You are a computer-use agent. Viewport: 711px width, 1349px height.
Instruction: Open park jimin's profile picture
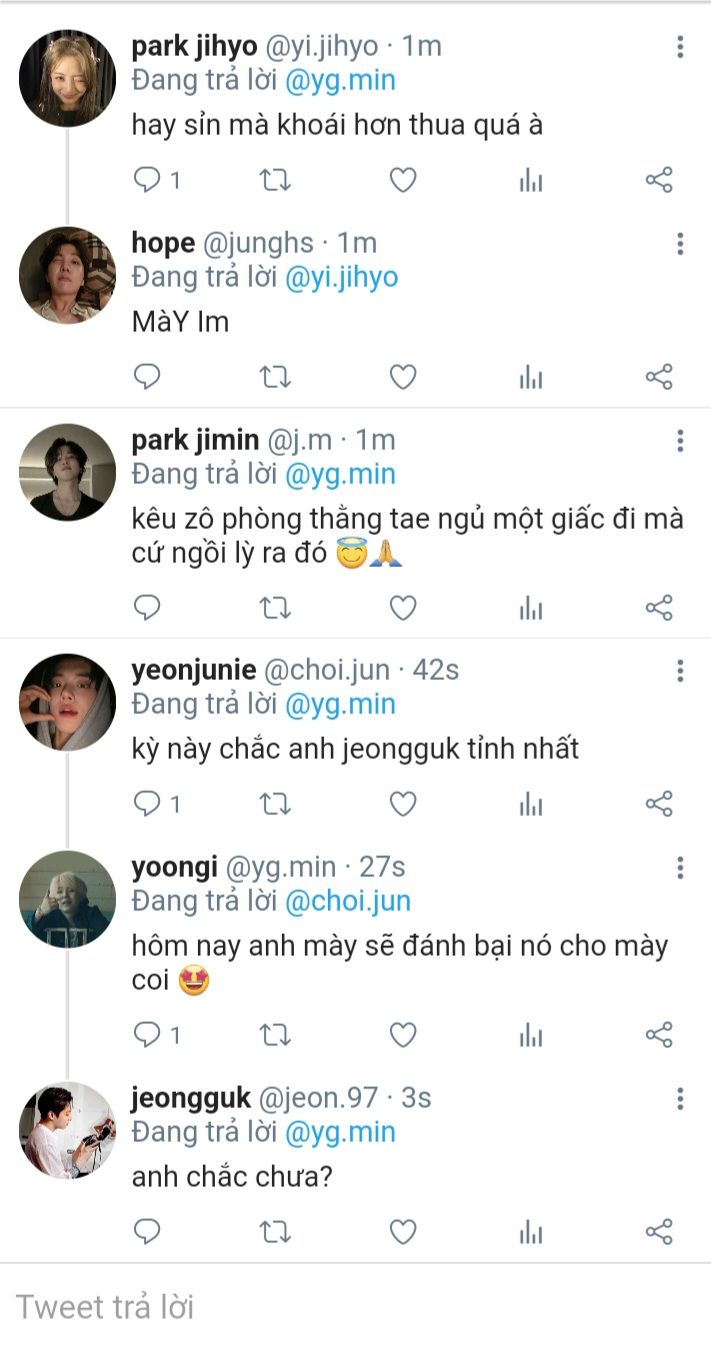pyautogui.click(x=68, y=472)
